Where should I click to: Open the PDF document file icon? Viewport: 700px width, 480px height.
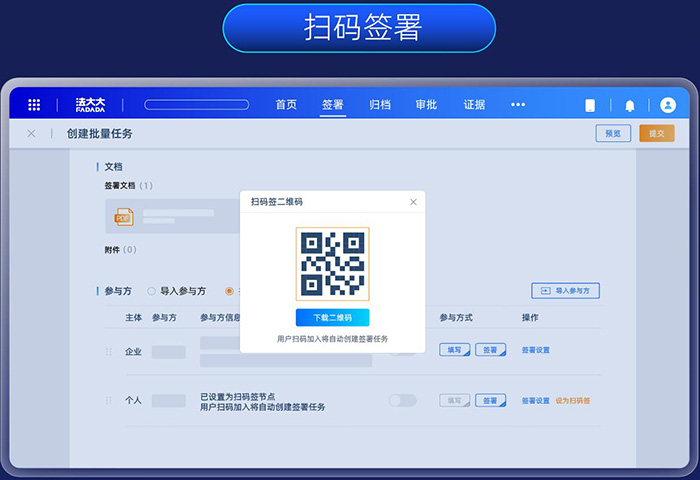(x=124, y=217)
